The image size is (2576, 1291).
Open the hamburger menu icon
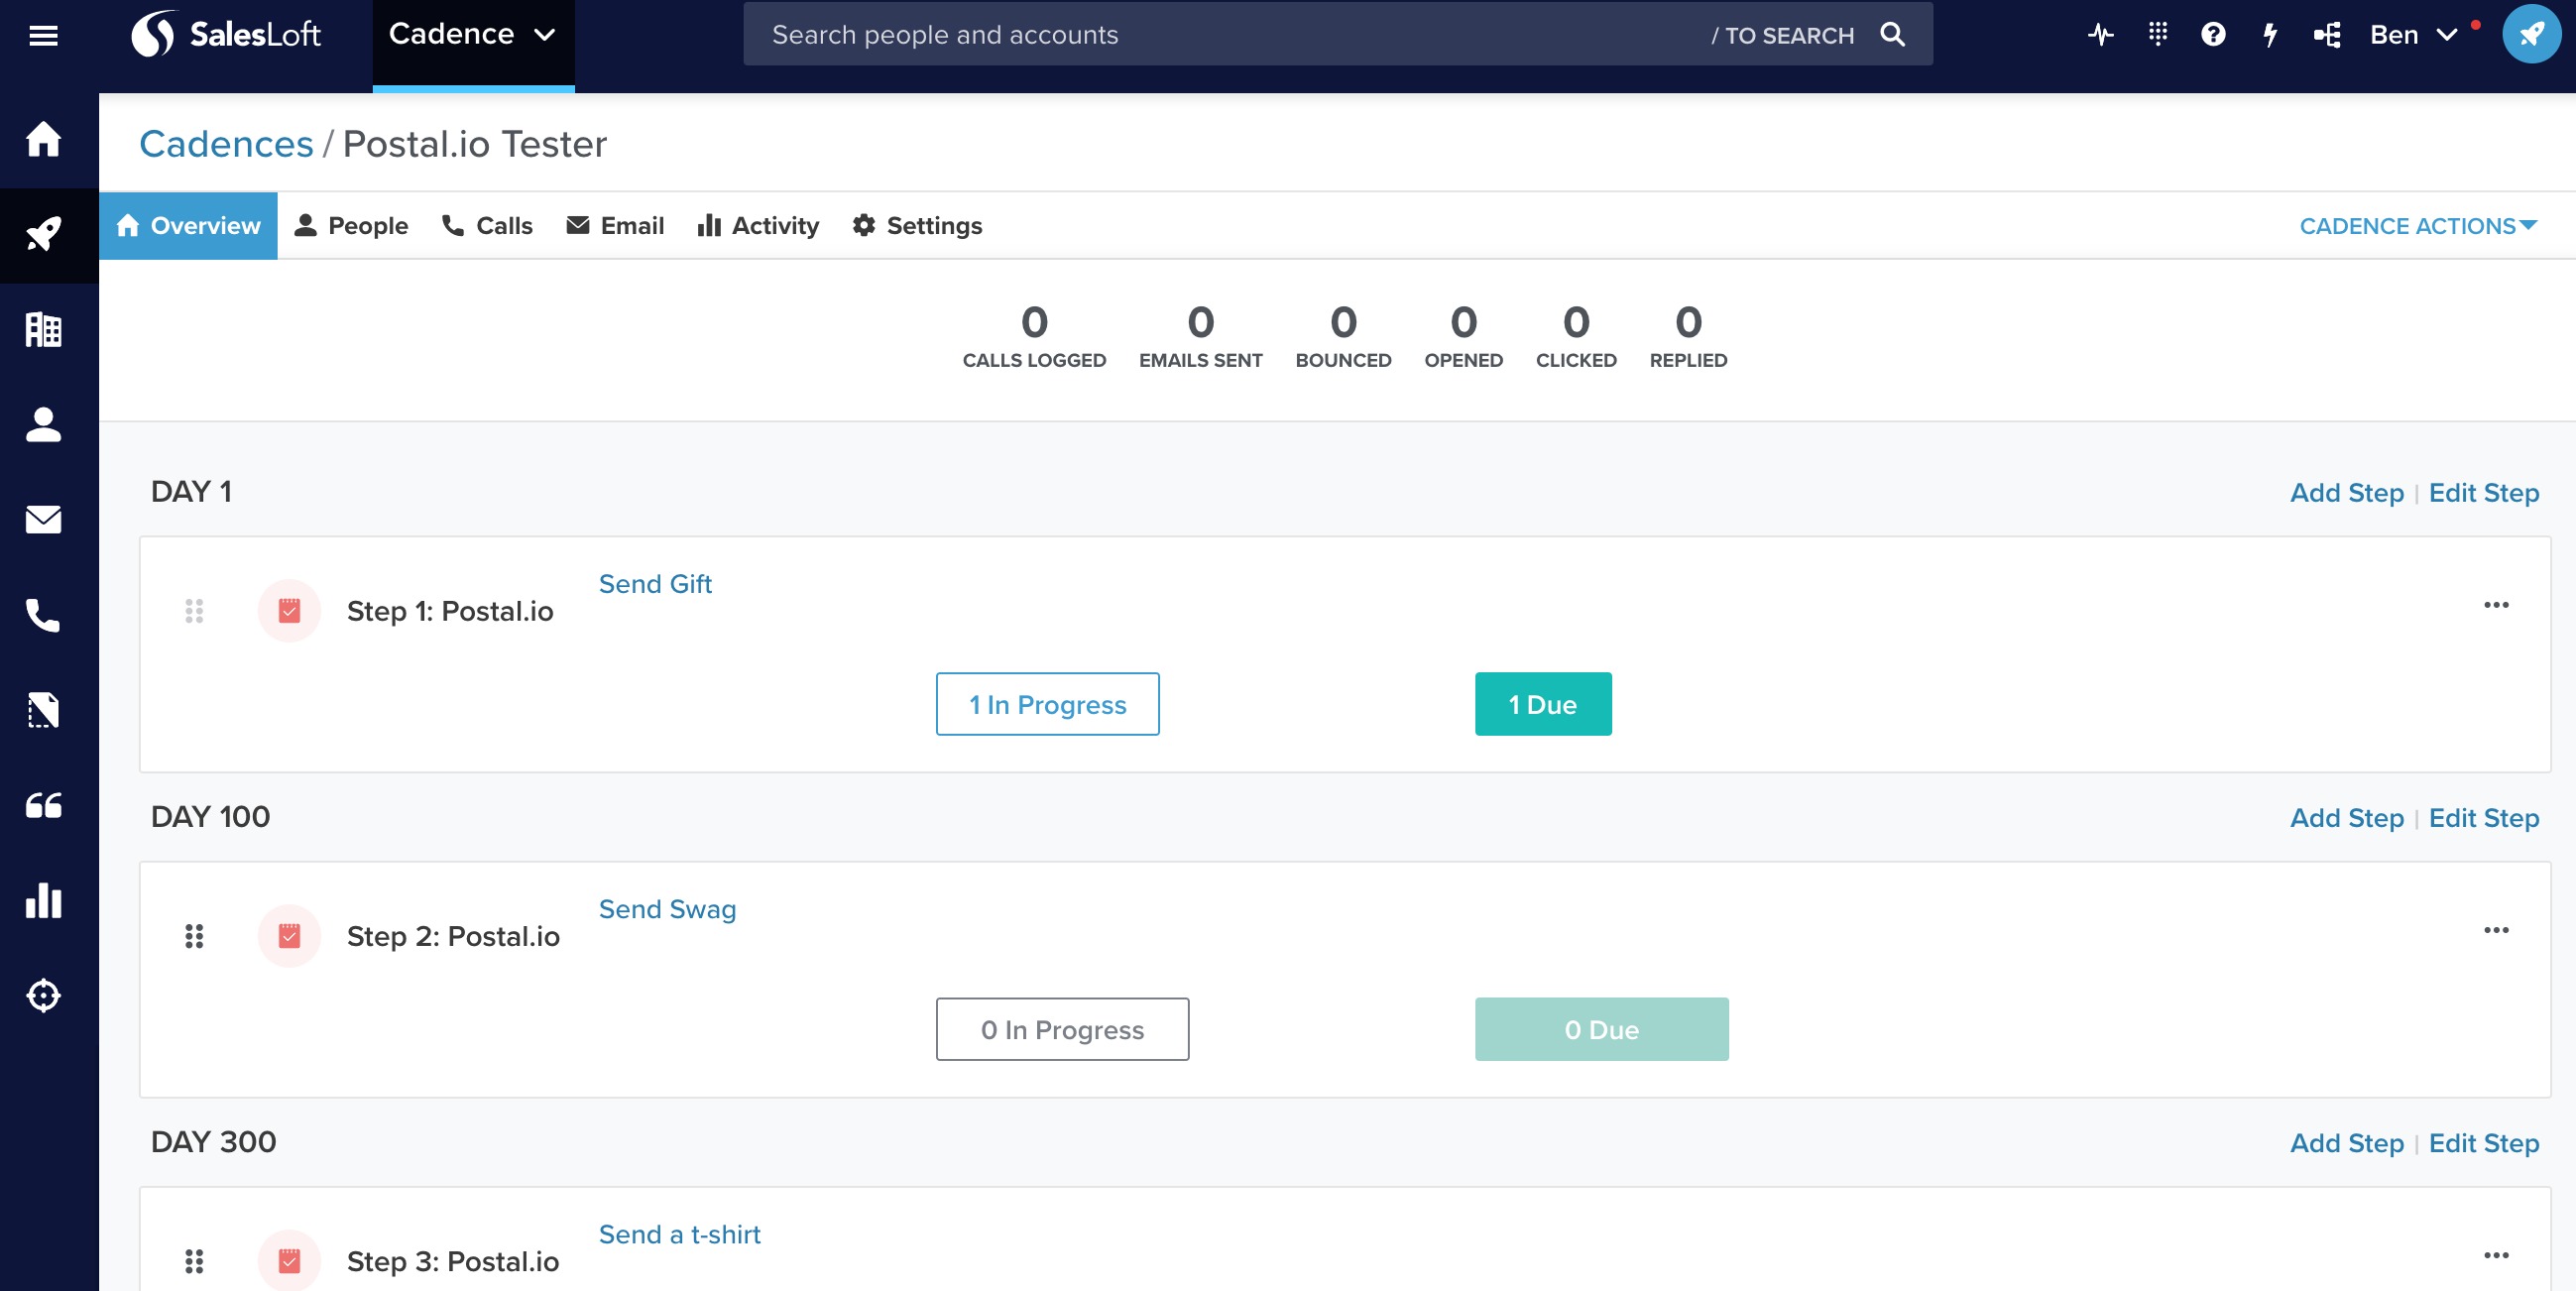click(43, 36)
